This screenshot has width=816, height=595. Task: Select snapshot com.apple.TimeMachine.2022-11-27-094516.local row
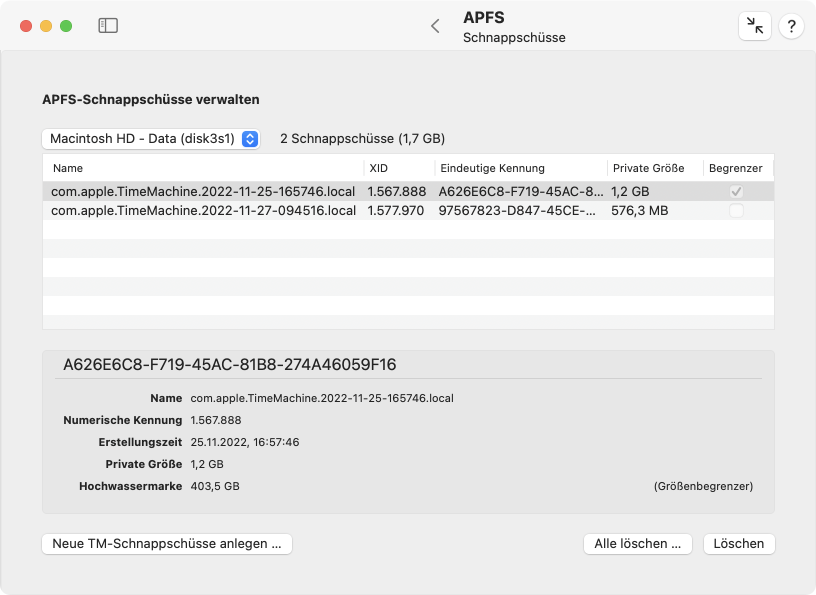[x=409, y=211]
